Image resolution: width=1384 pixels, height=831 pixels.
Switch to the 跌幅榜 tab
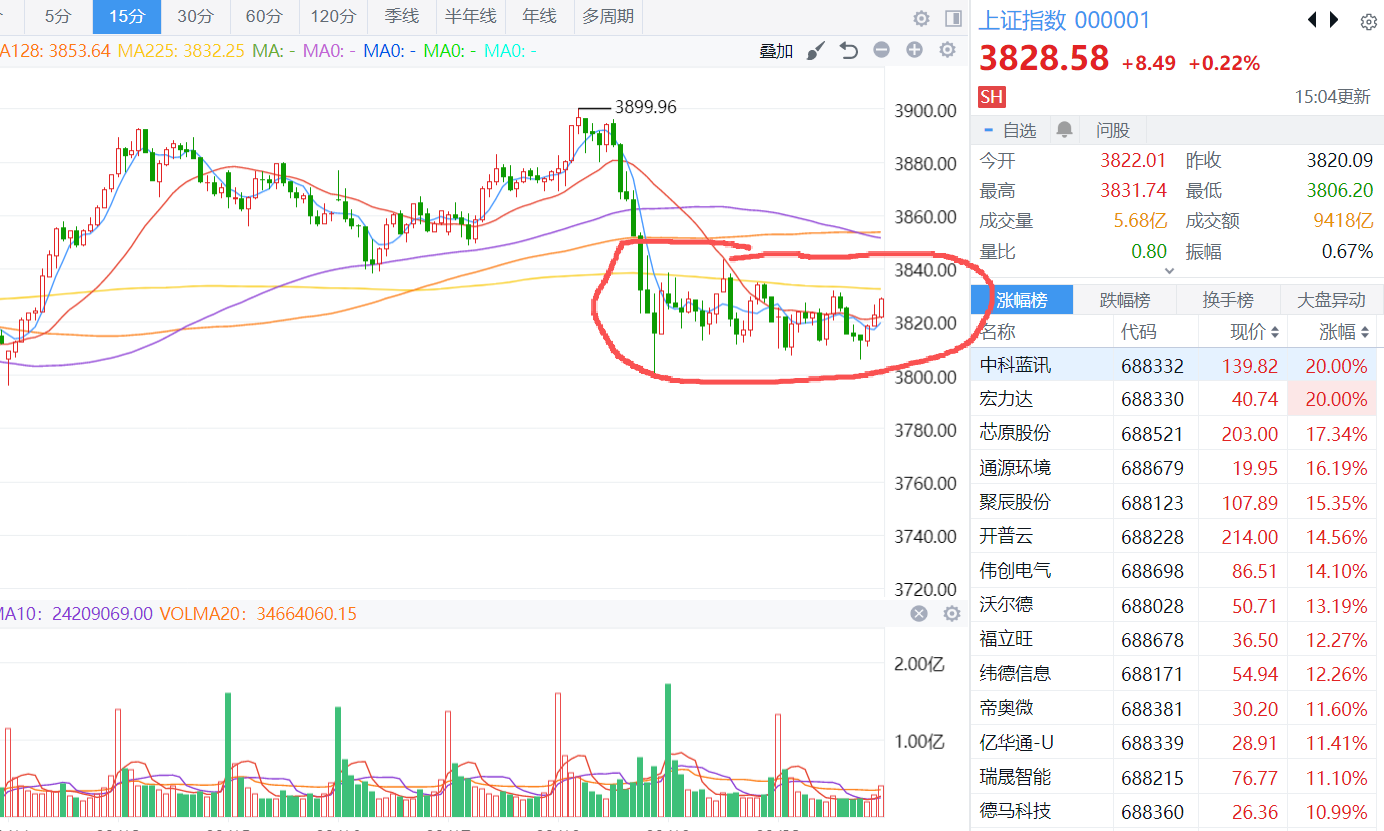(1124, 300)
